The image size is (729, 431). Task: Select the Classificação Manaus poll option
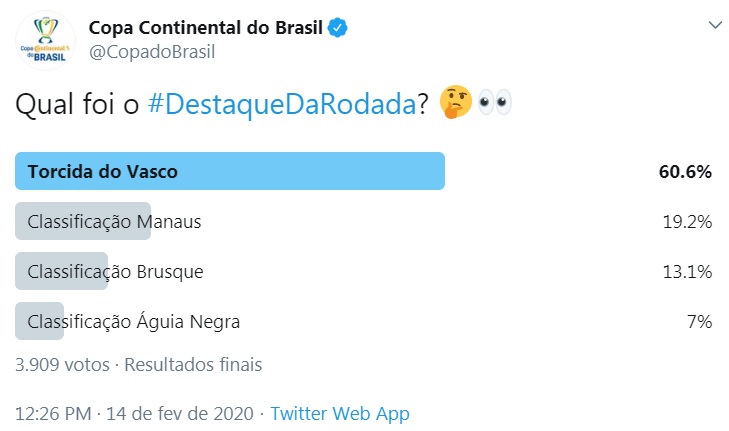[115, 221]
